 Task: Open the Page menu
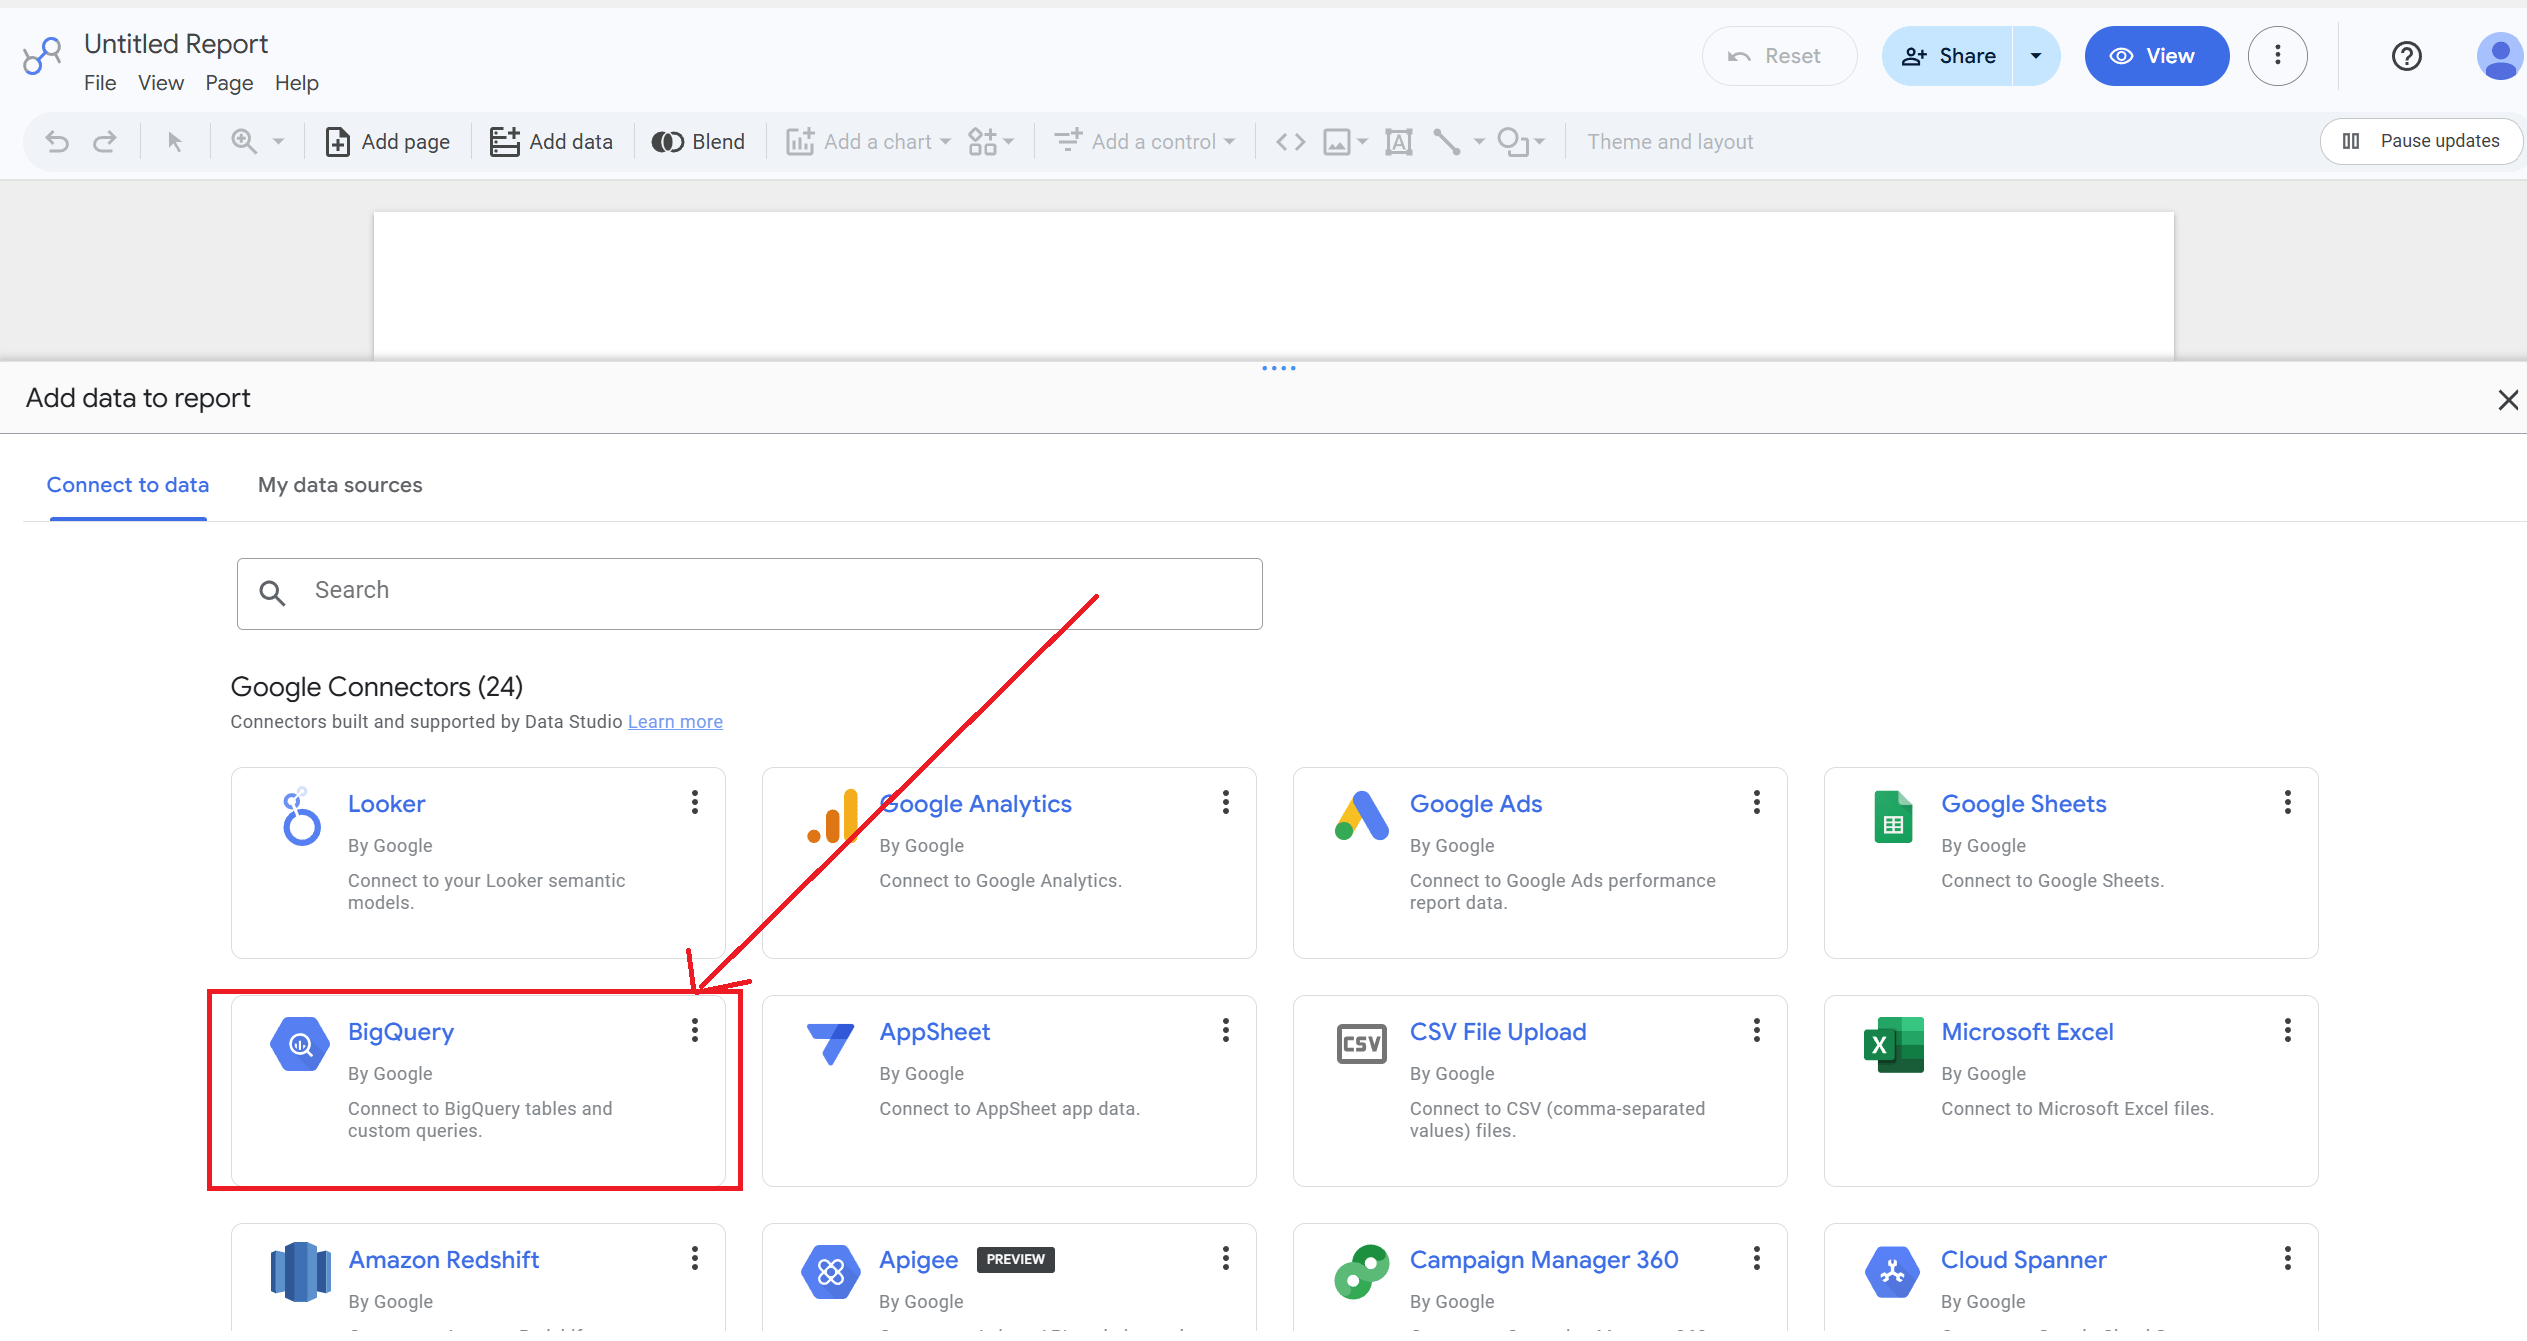tap(229, 83)
